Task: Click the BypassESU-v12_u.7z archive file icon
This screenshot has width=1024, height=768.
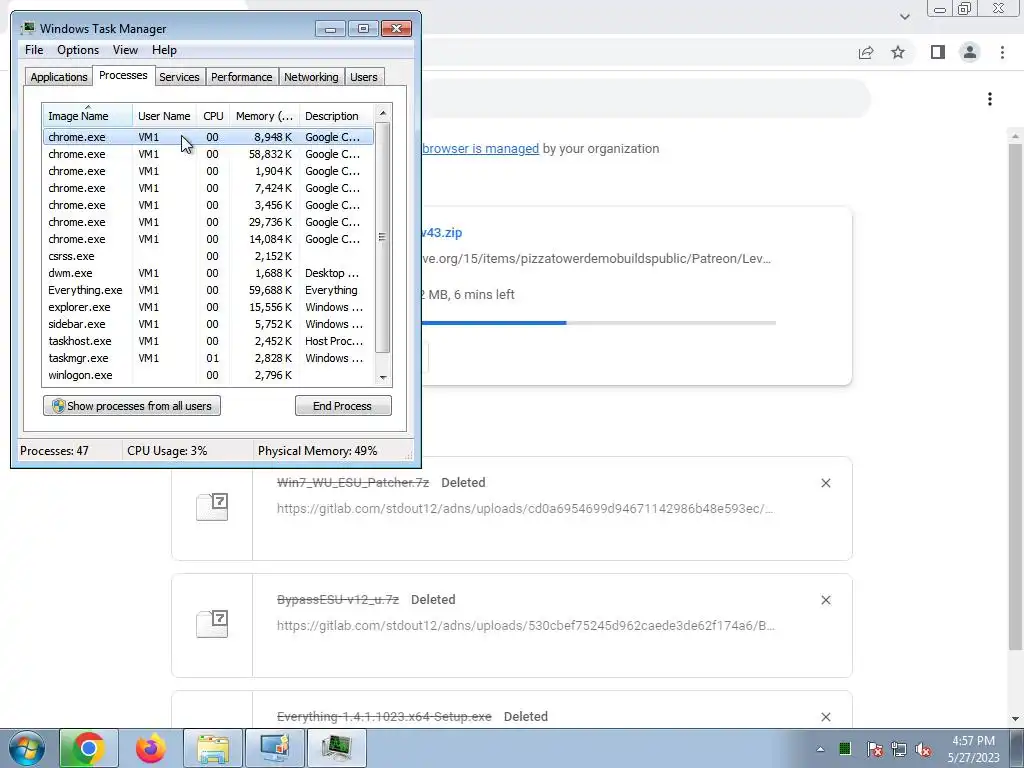Action: 212,624
